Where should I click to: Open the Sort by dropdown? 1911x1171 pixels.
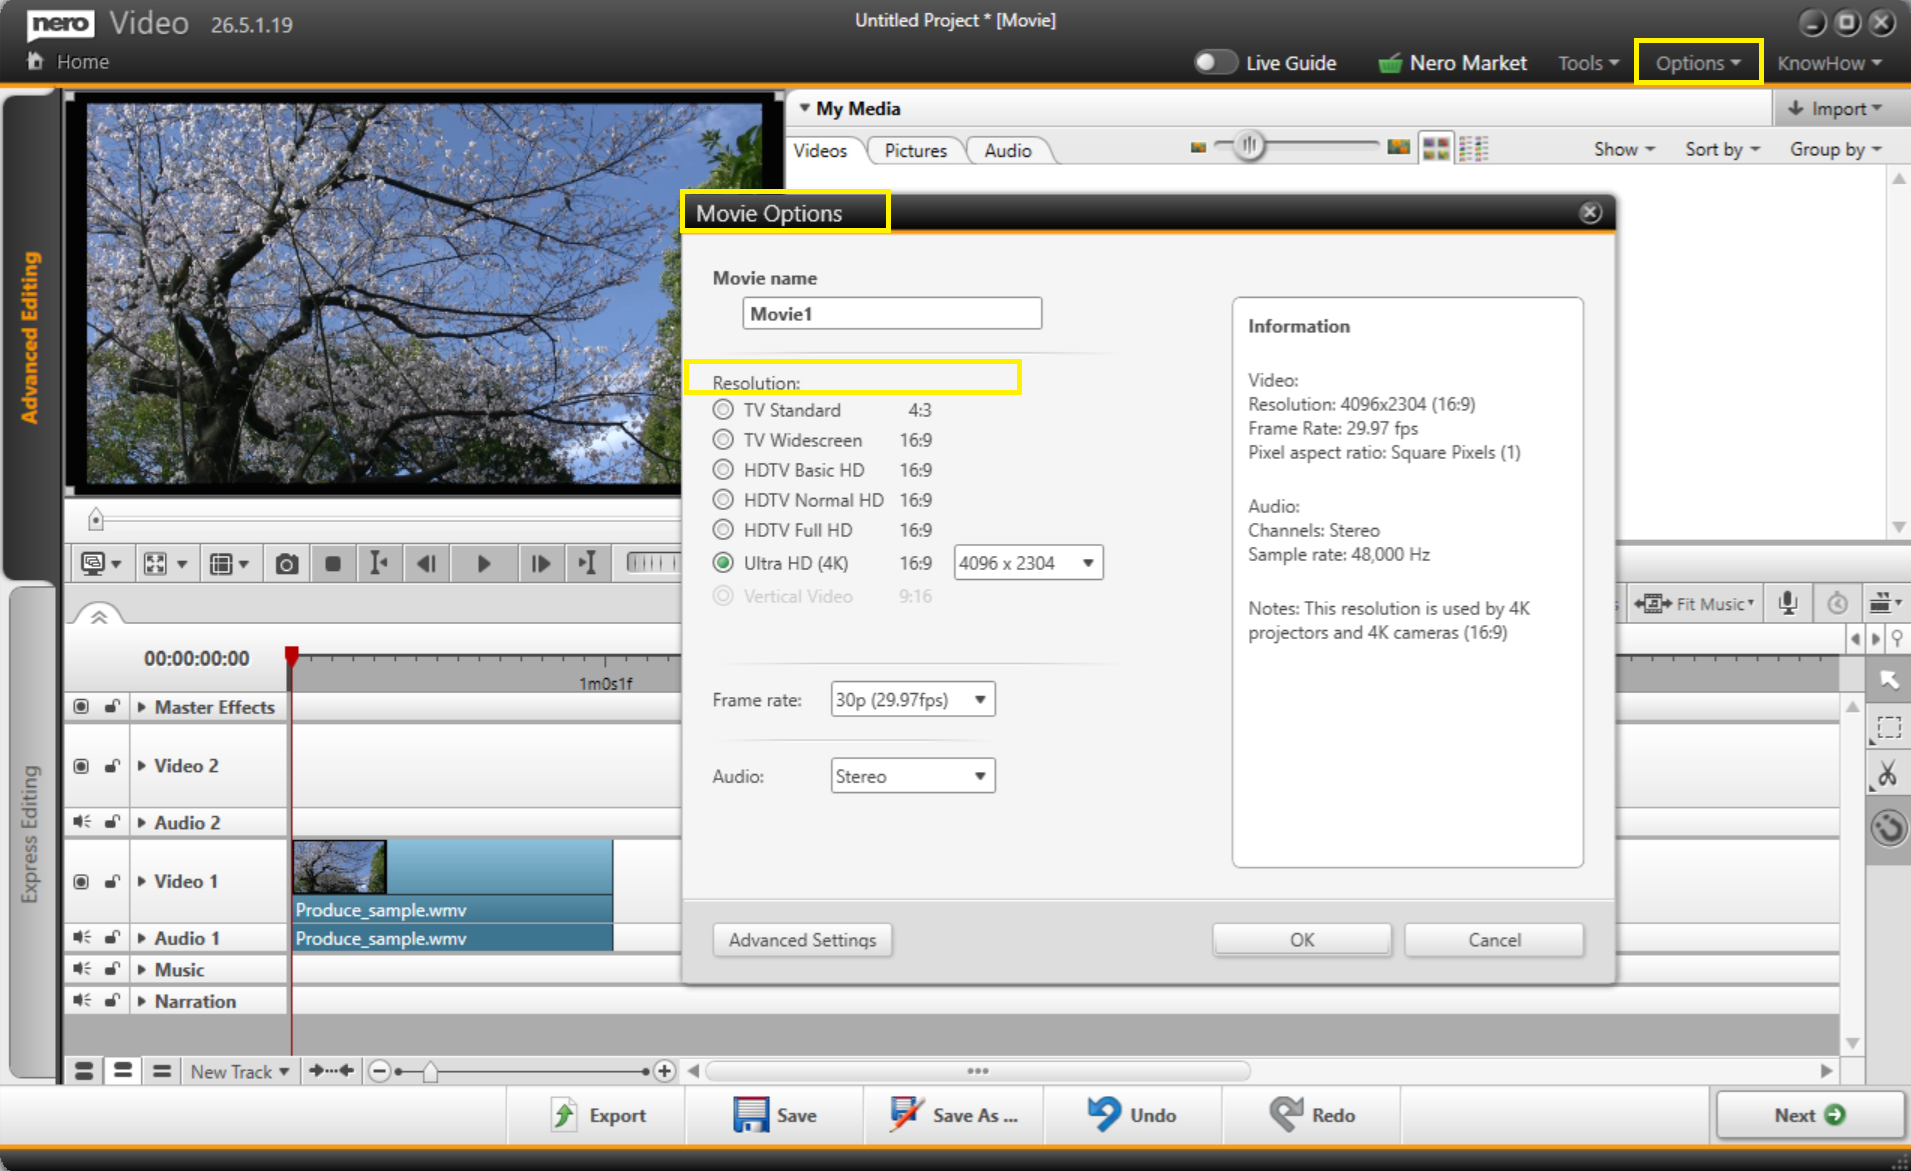click(1722, 149)
